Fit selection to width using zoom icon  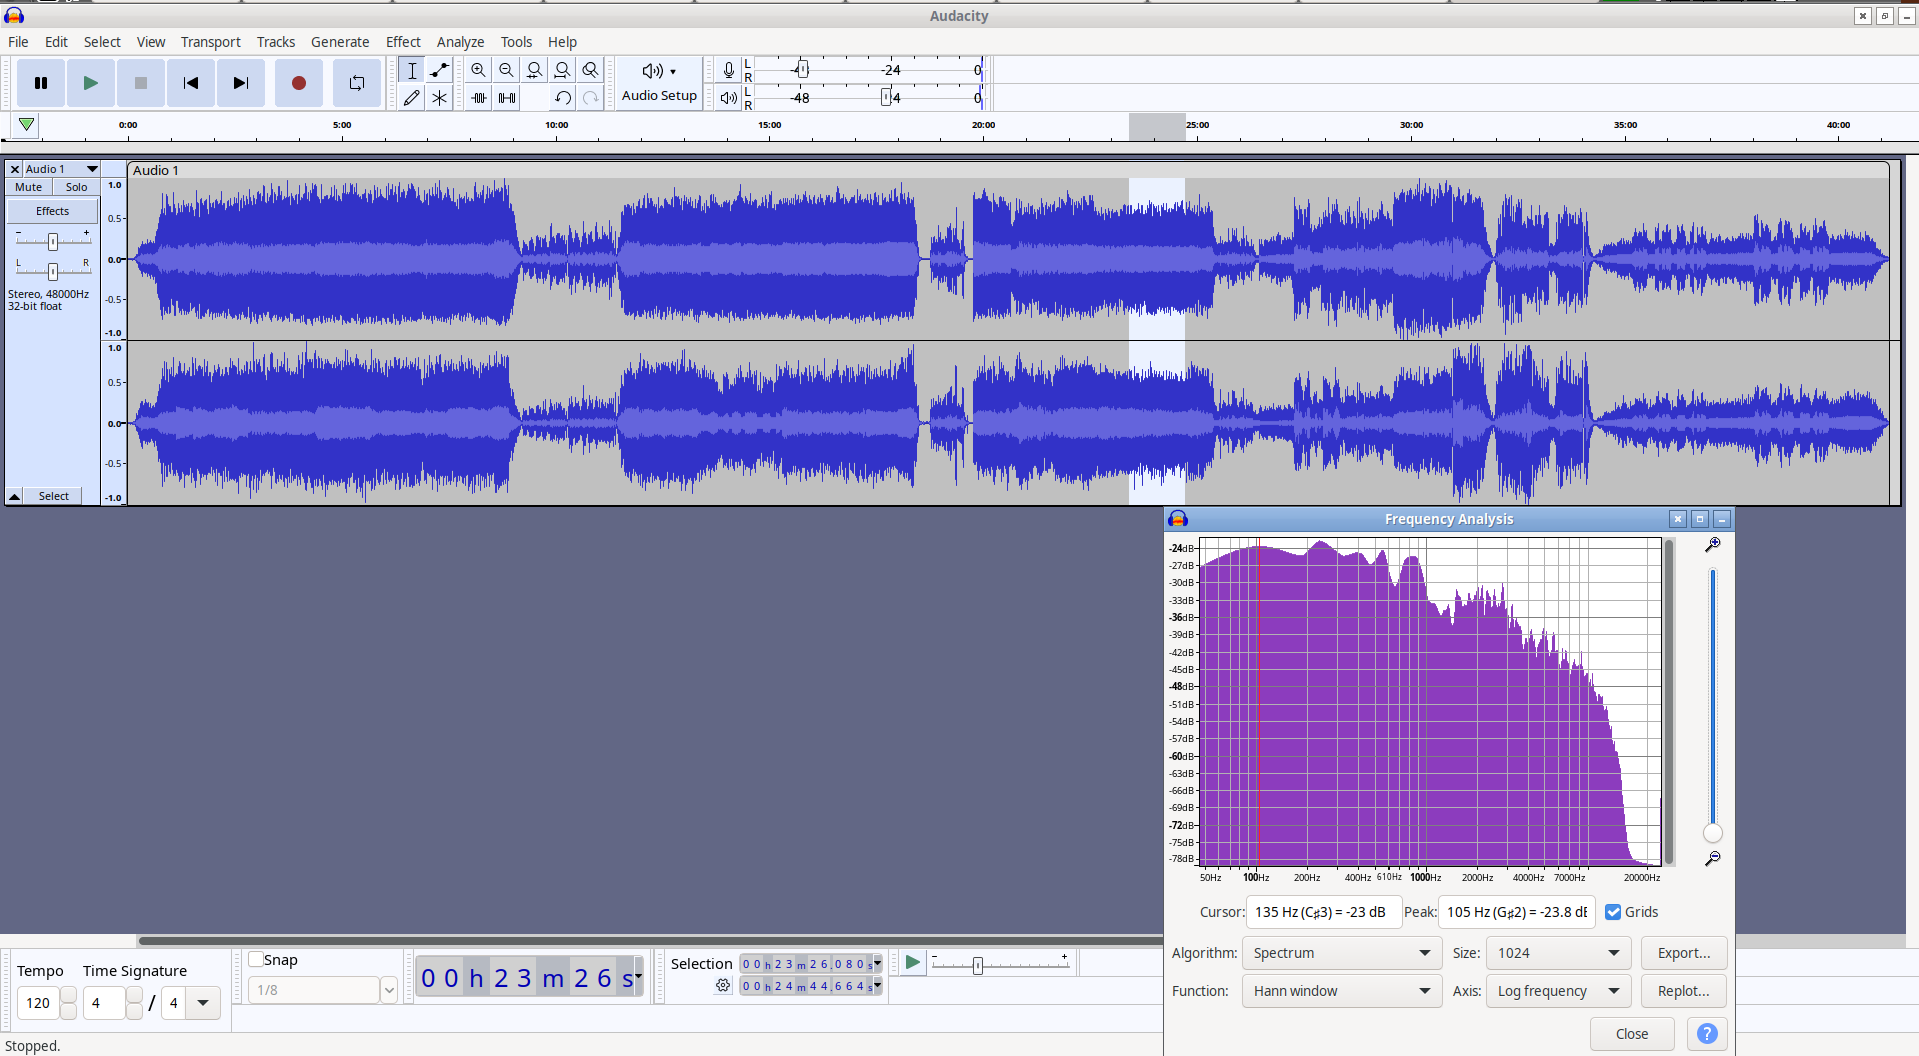535,70
